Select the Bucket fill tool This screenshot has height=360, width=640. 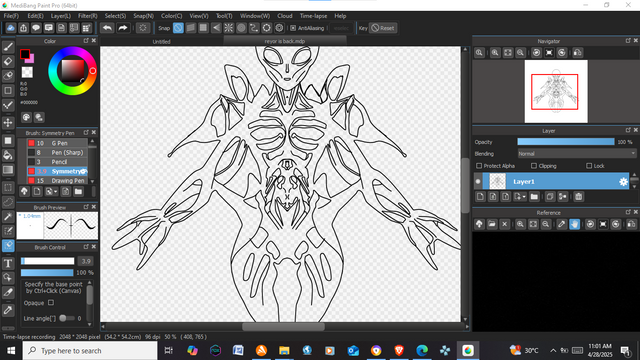(8, 155)
